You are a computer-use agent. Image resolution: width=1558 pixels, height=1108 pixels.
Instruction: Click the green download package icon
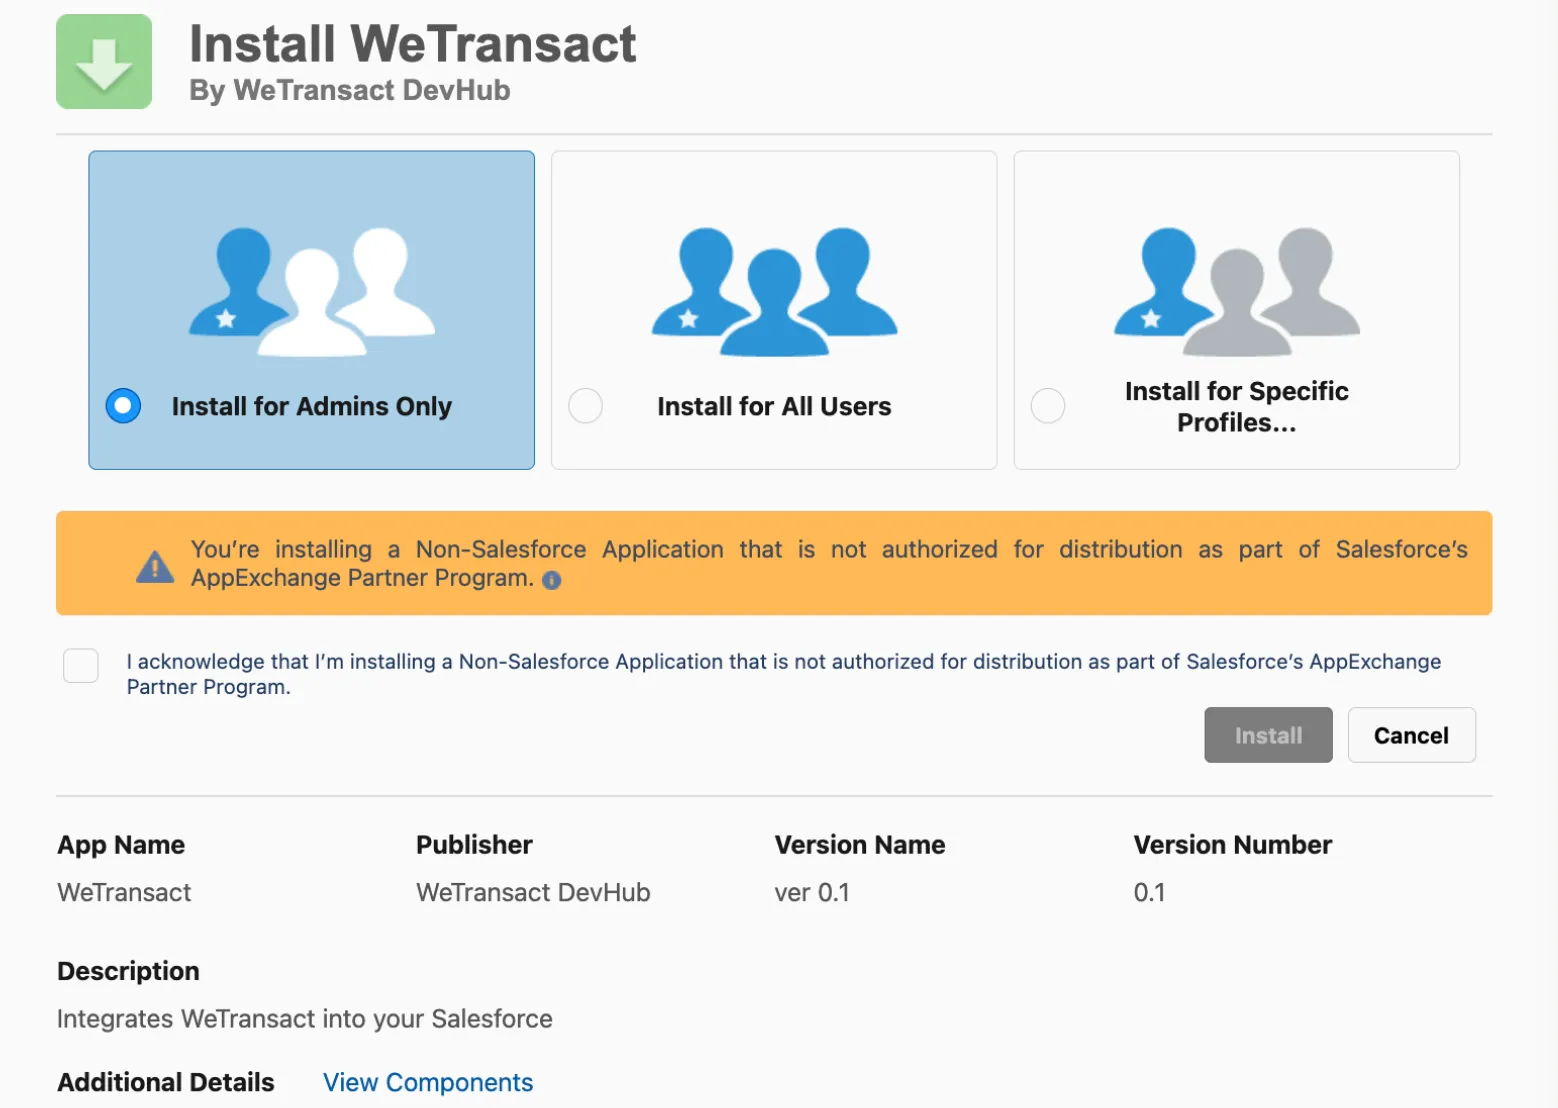(x=104, y=61)
